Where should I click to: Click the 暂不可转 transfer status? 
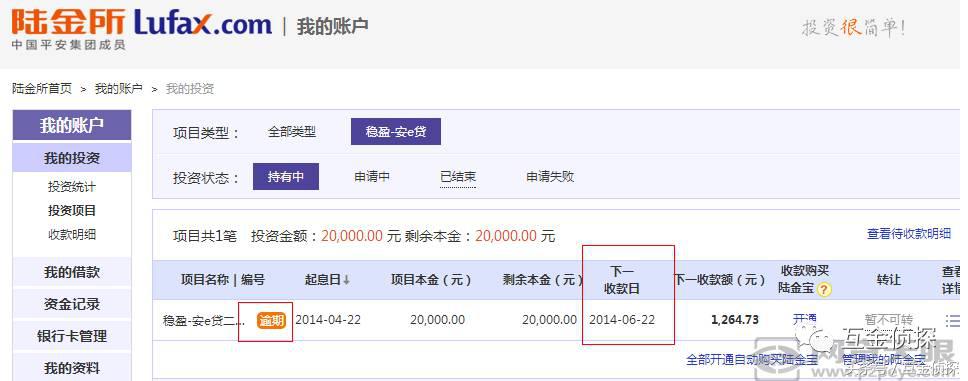pos(888,320)
